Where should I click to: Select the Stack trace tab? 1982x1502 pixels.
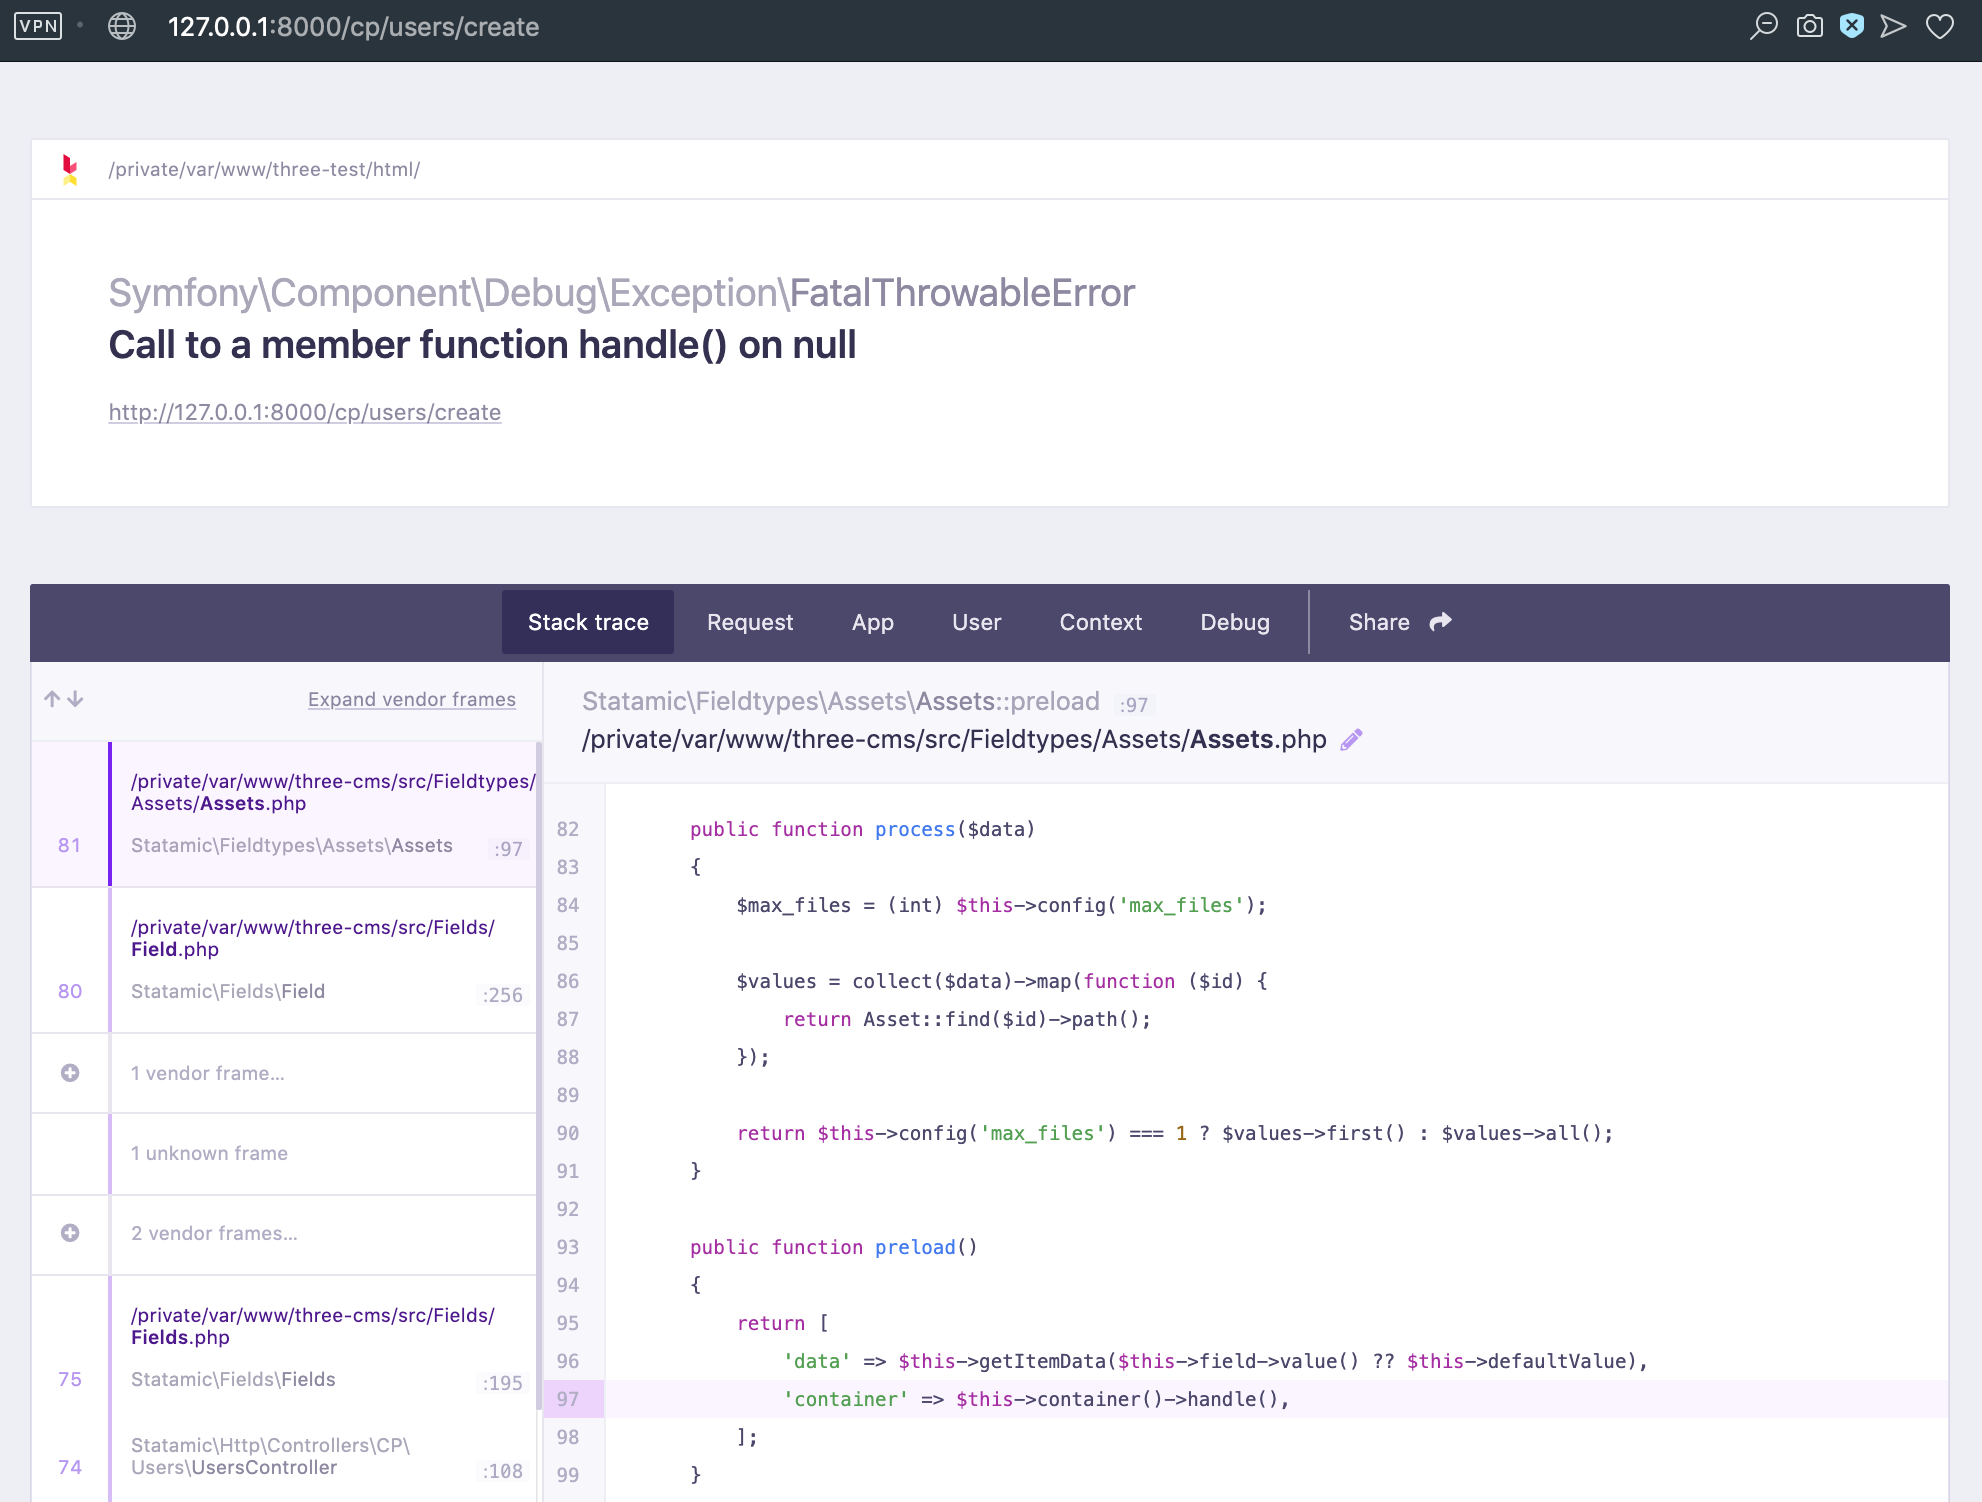[588, 622]
